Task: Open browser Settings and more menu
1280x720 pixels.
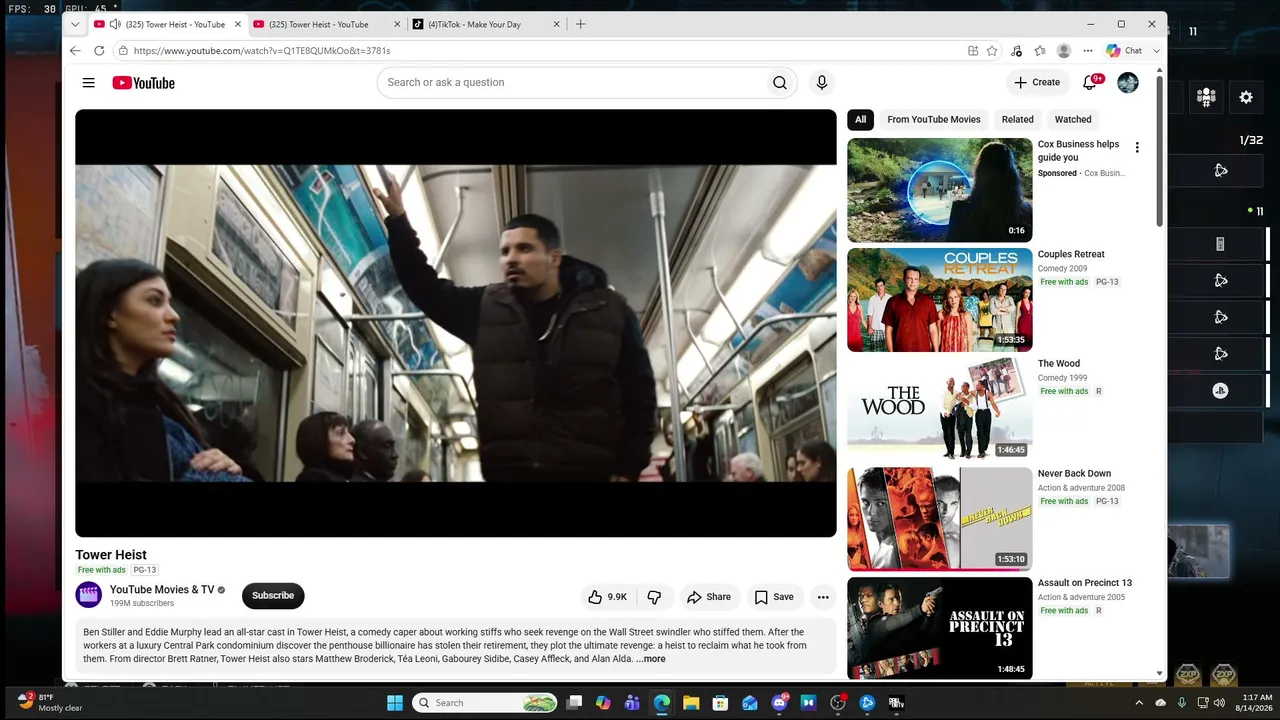Action: click(1086, 51)
